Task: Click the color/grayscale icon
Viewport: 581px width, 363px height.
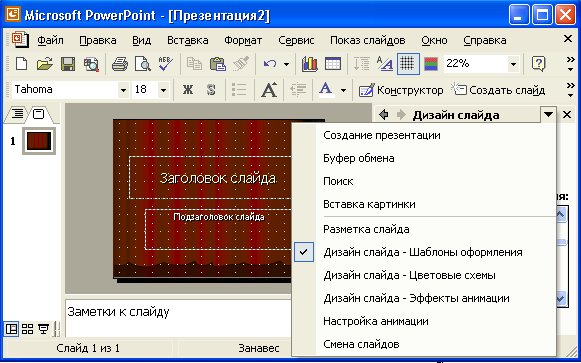Action: click(x=431, y=64)
